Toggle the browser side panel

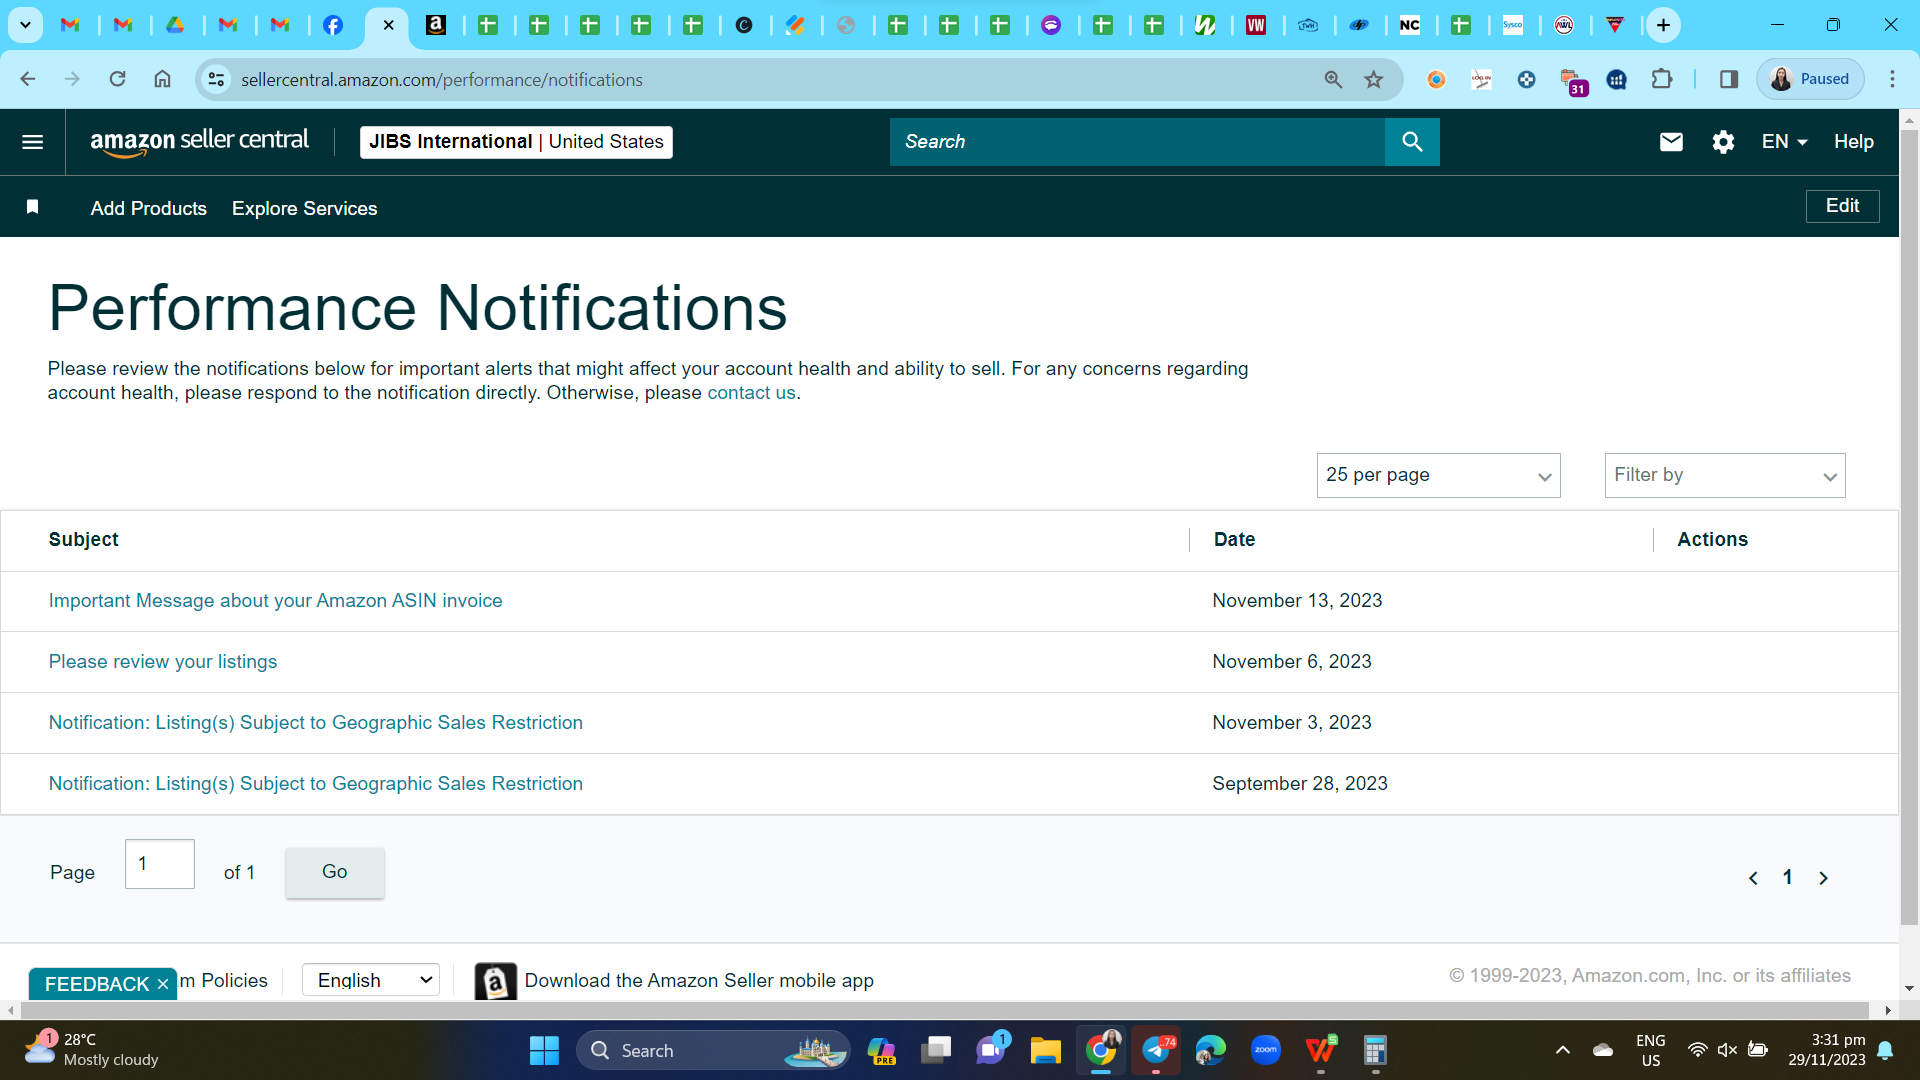[x=1729, y=79]
